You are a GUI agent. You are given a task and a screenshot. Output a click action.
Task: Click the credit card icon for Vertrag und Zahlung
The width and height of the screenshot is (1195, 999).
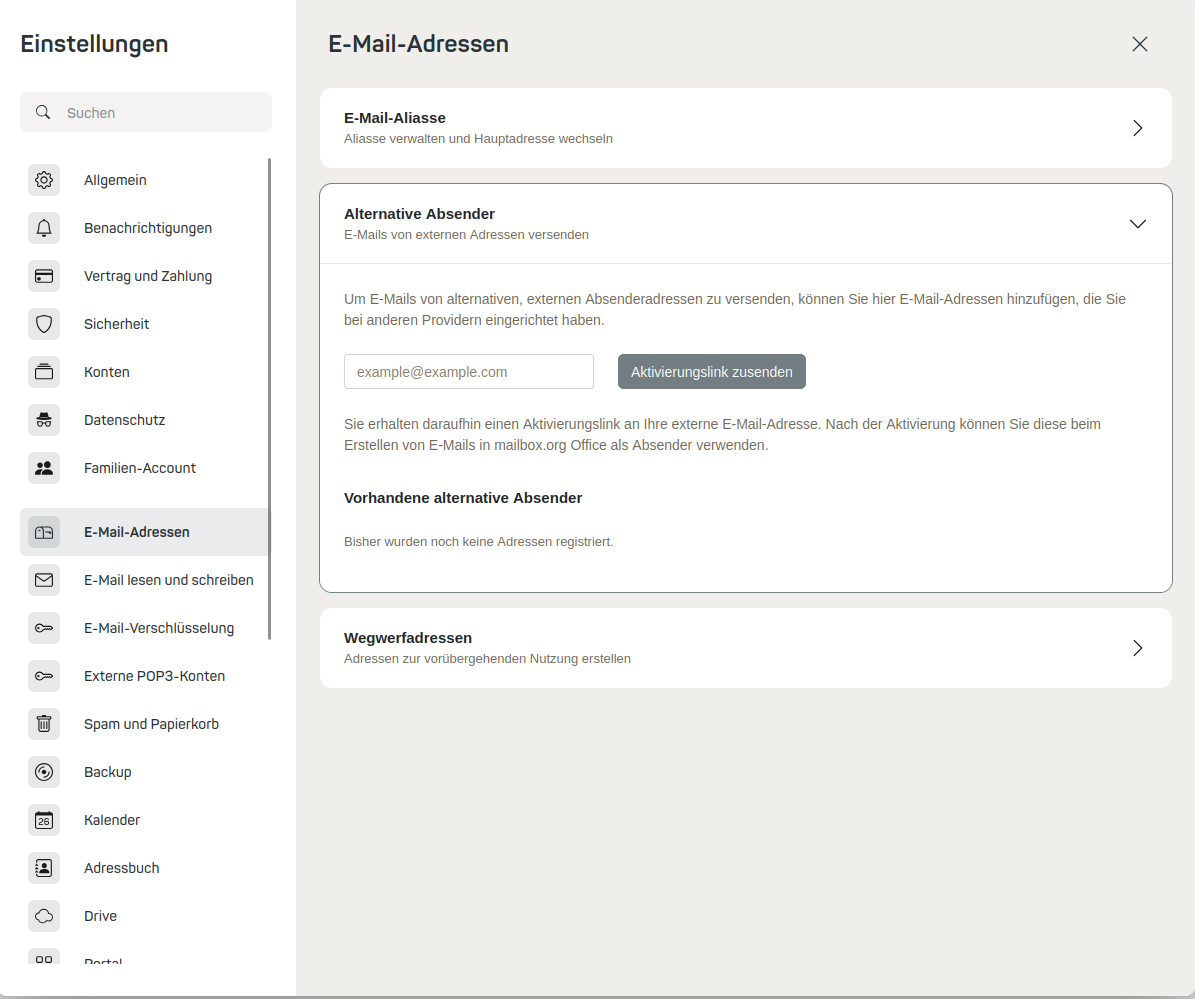(x=44, y=276)
